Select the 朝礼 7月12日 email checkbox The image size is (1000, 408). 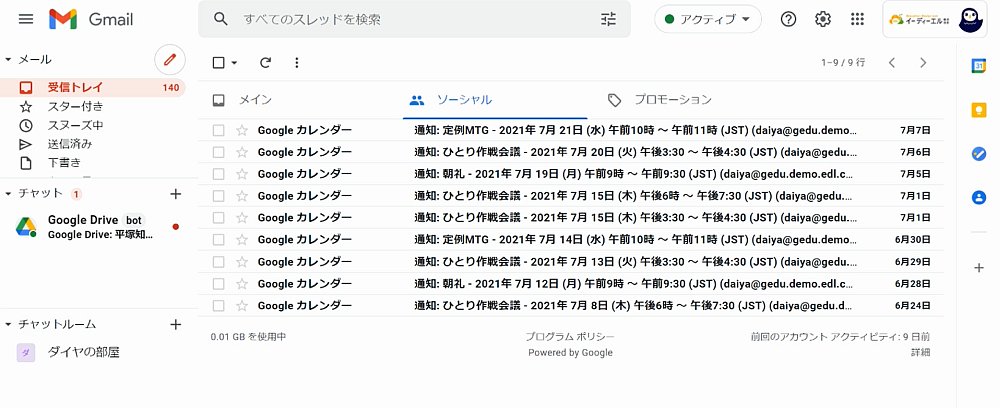click(219, 284)
